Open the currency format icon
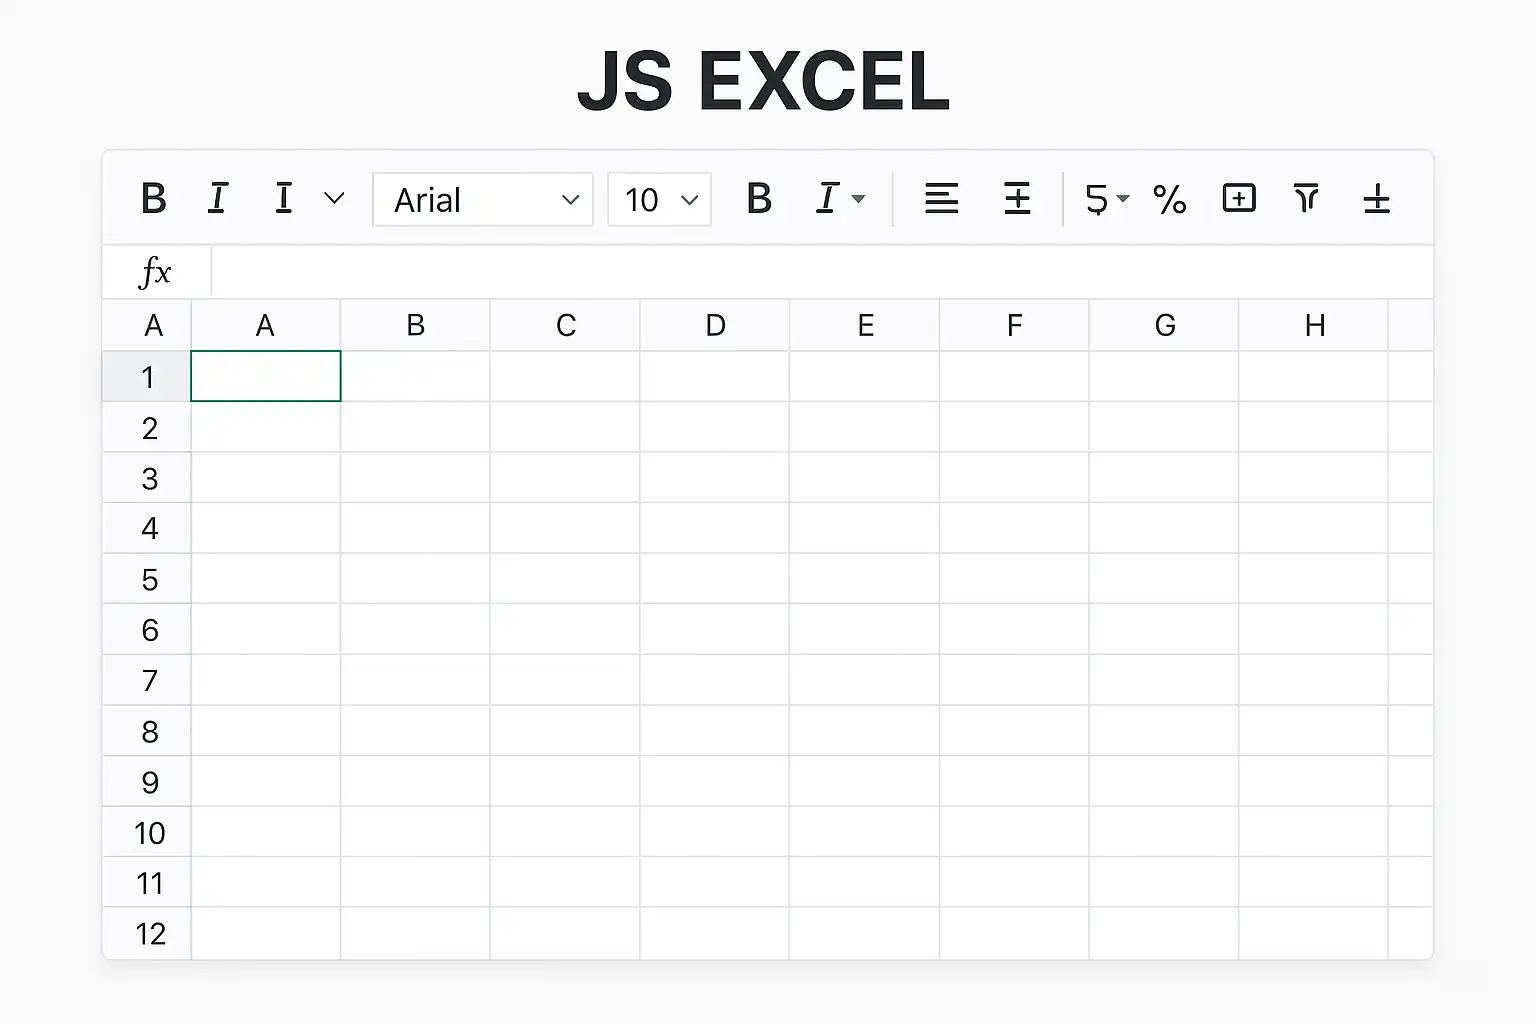This screenshot has height=1024, width=1536. (x=1106, y=199)
